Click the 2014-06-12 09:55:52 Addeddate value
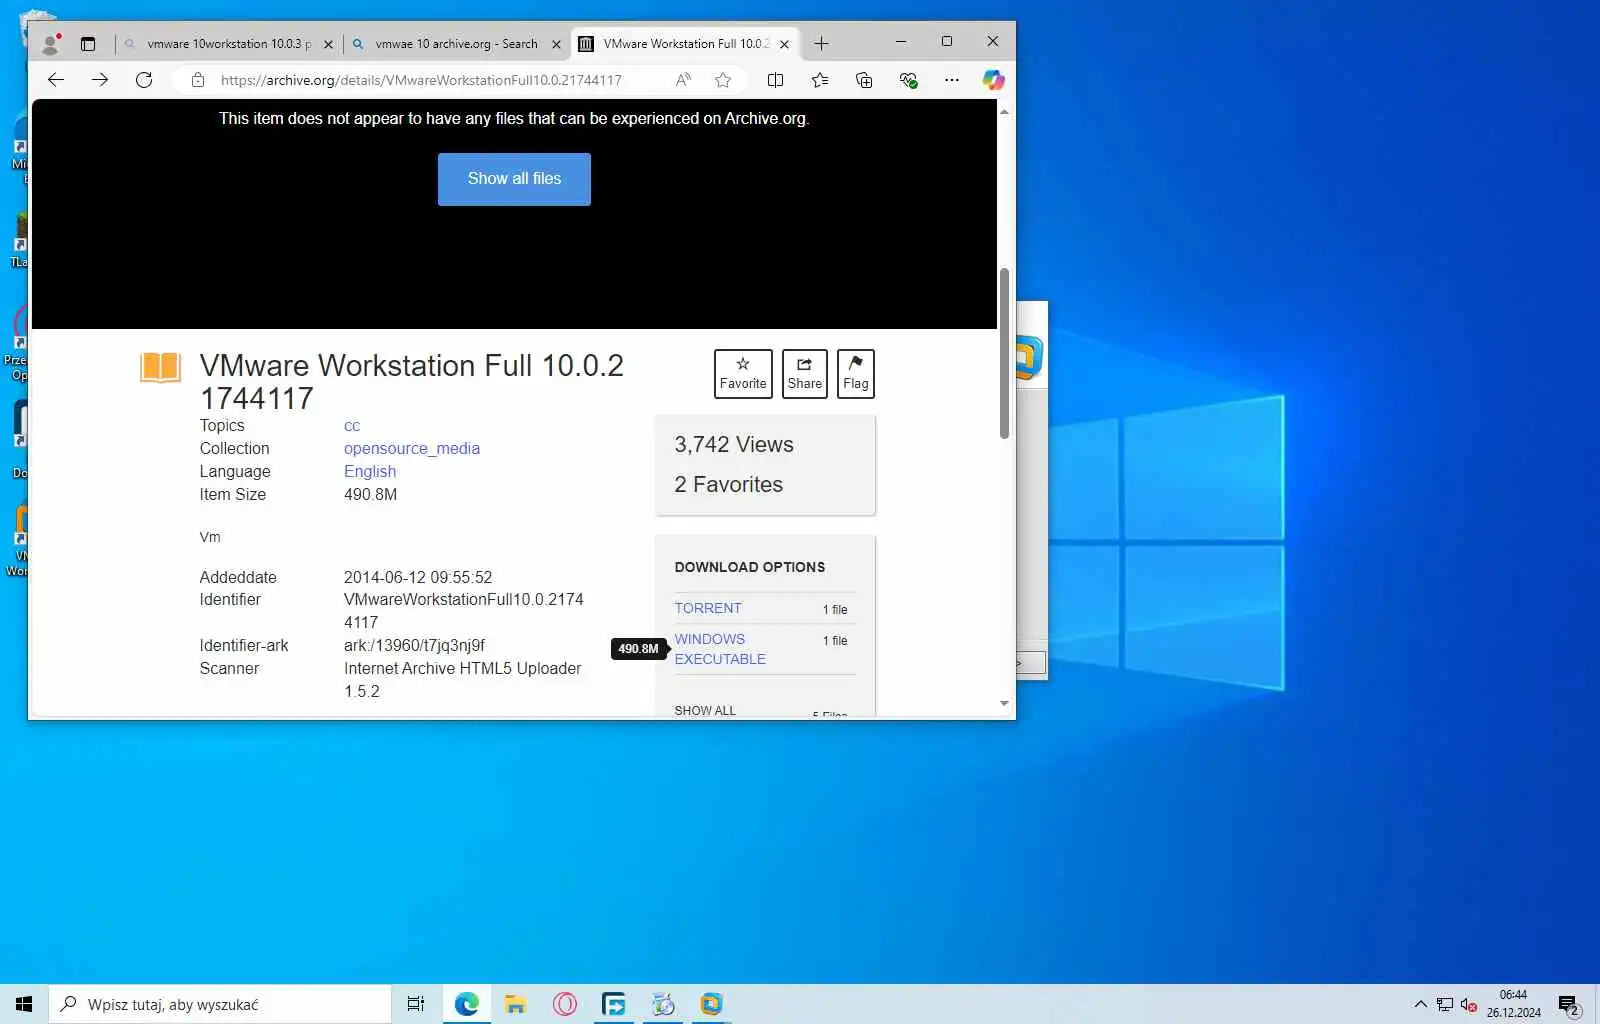1600x1024 pixels. tap(418, 578)
